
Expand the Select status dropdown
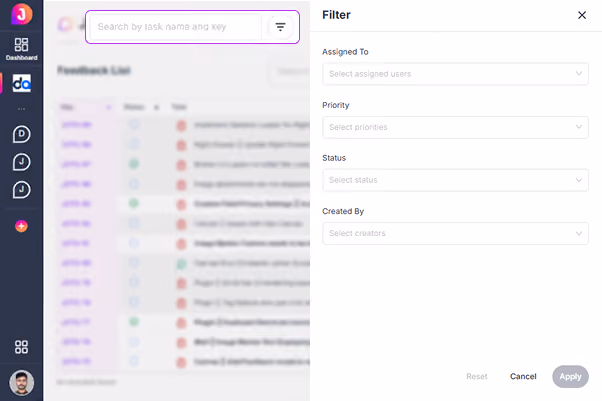[x=455, y=180]
